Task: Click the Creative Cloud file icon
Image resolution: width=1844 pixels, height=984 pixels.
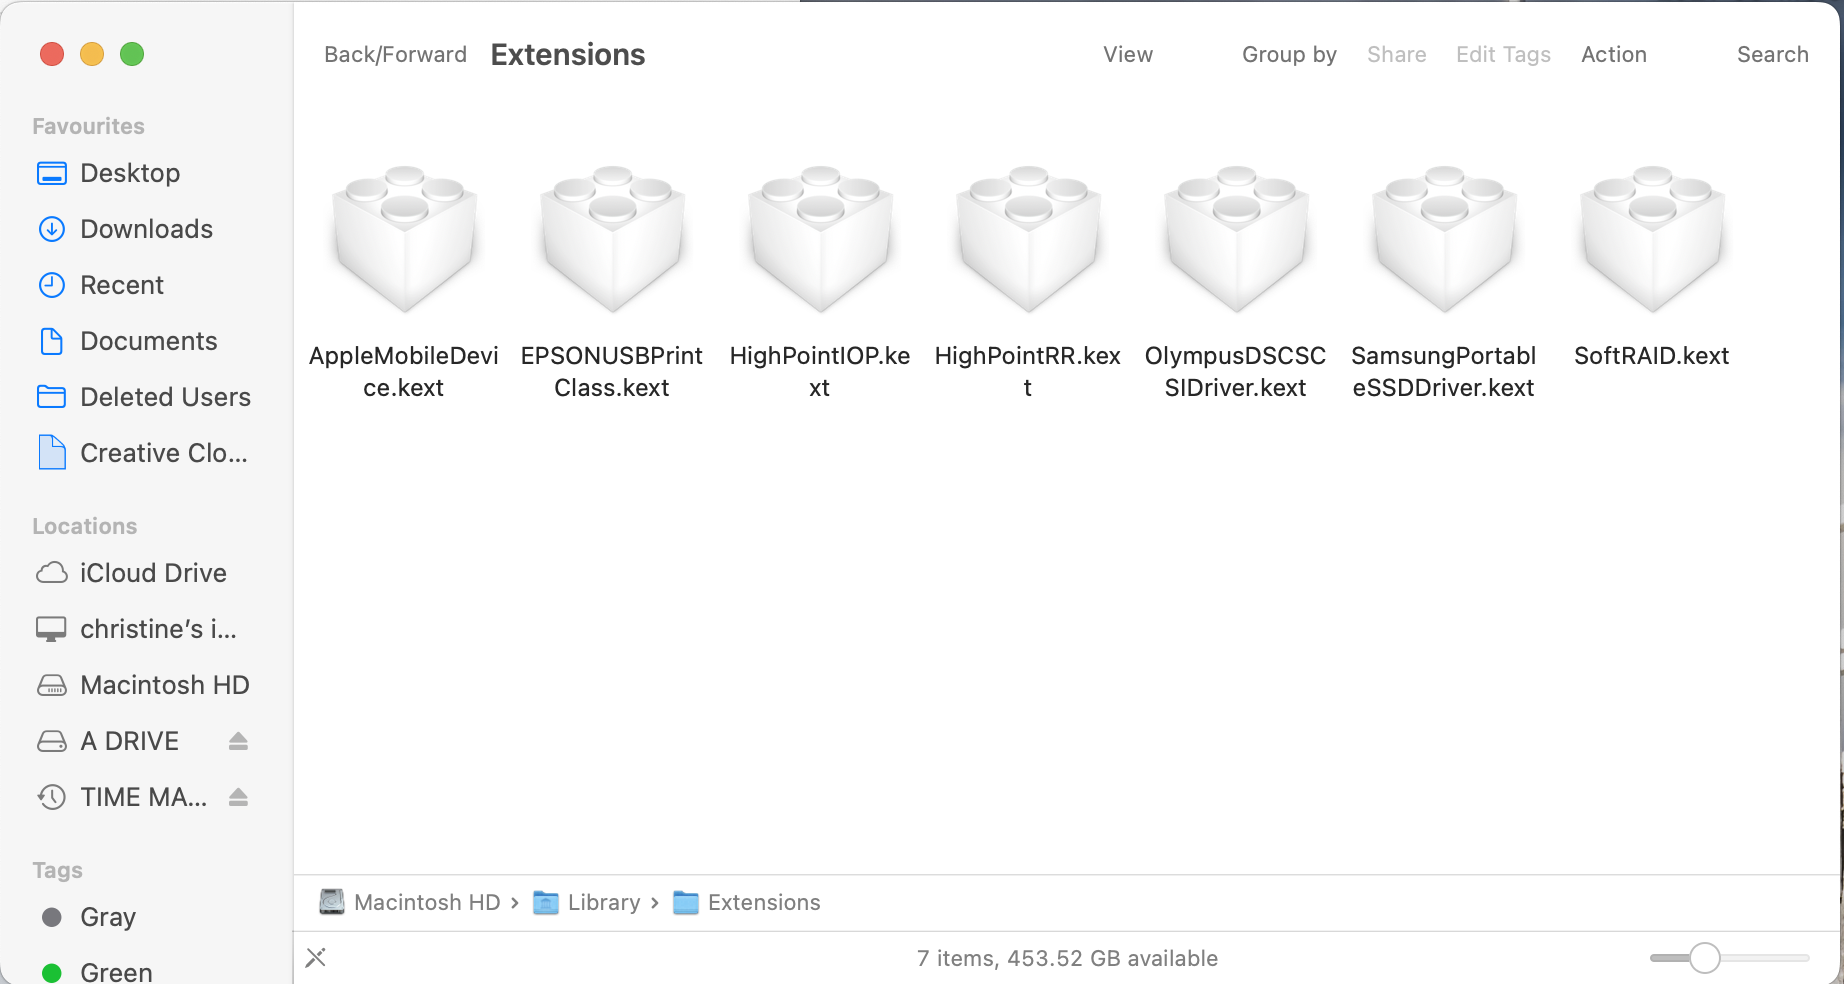Action: pos(52,453)
